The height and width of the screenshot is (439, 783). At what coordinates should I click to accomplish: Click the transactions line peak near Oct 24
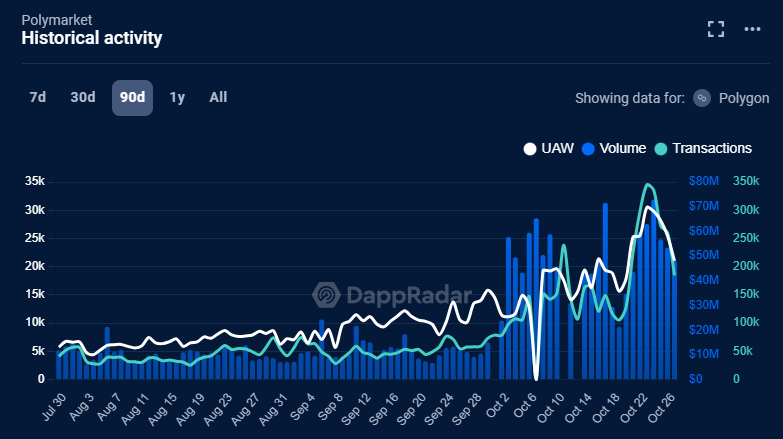(648, 185)
